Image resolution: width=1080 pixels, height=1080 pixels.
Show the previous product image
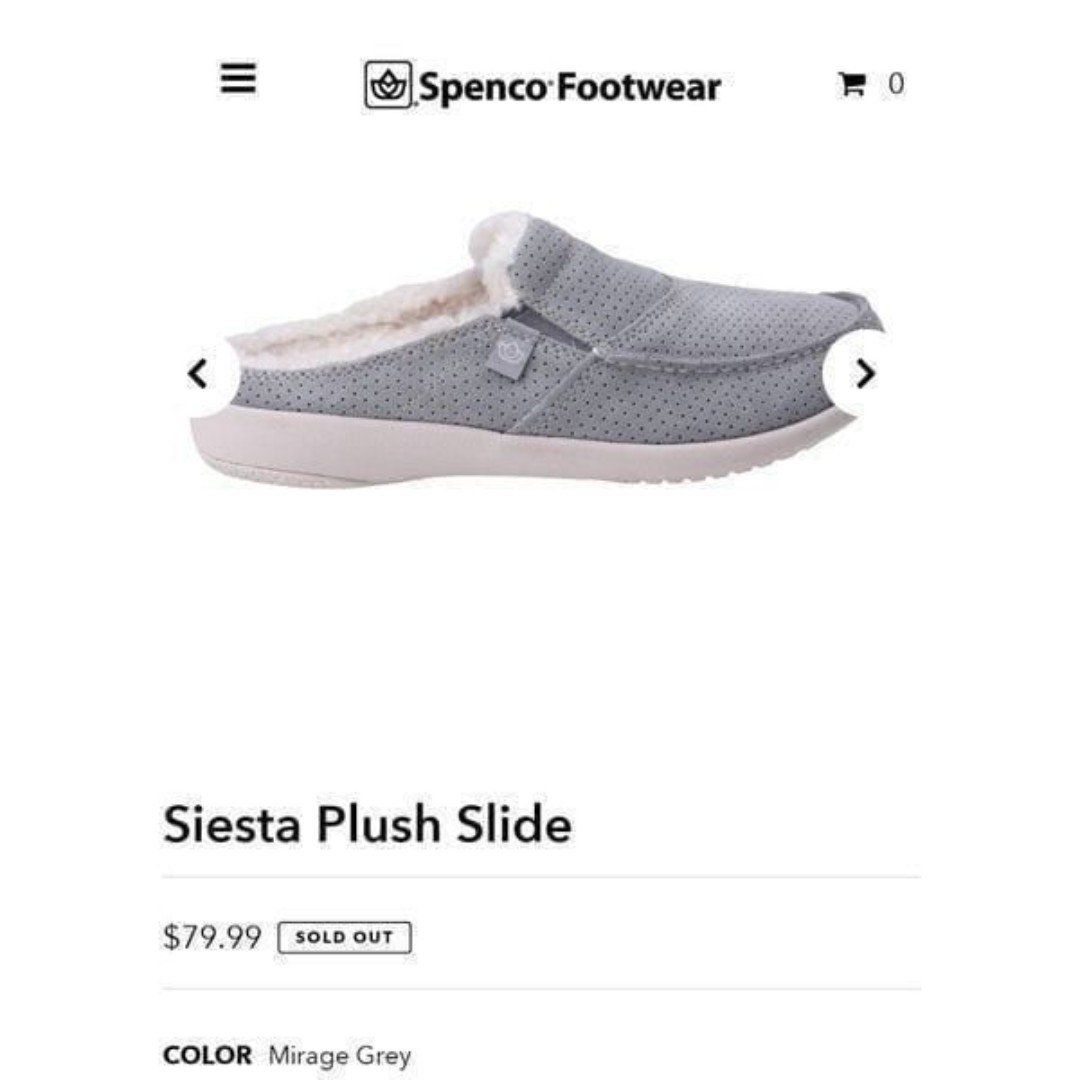pos(198,374)
